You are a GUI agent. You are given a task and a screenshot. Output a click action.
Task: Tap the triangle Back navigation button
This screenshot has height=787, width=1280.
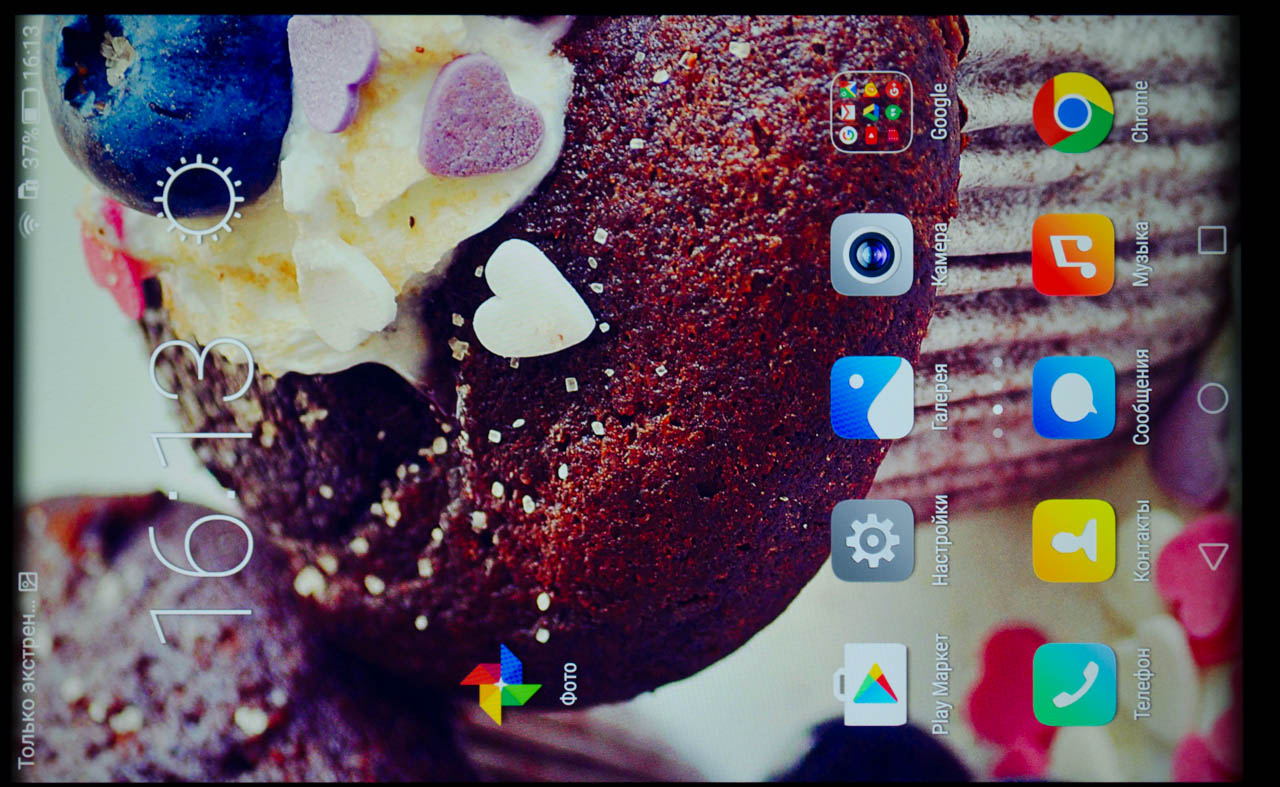[1212, 556]
